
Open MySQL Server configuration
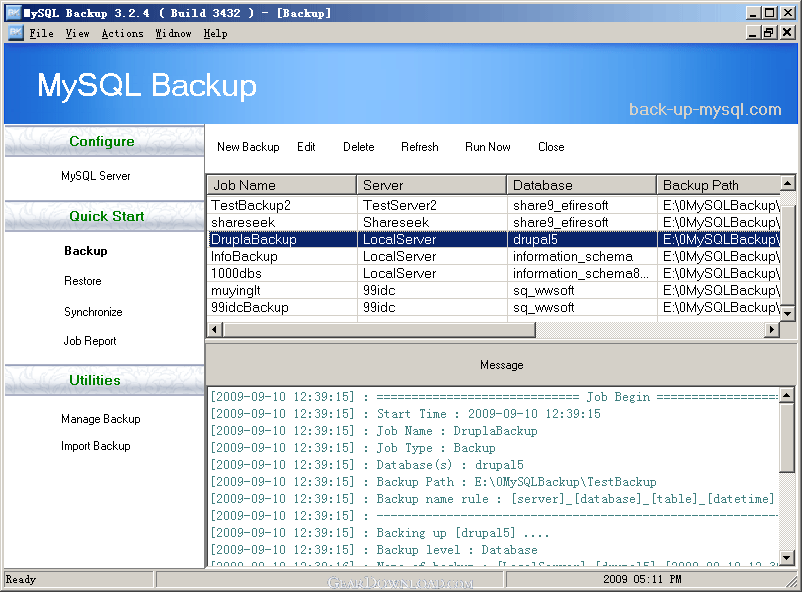point(96,176)
